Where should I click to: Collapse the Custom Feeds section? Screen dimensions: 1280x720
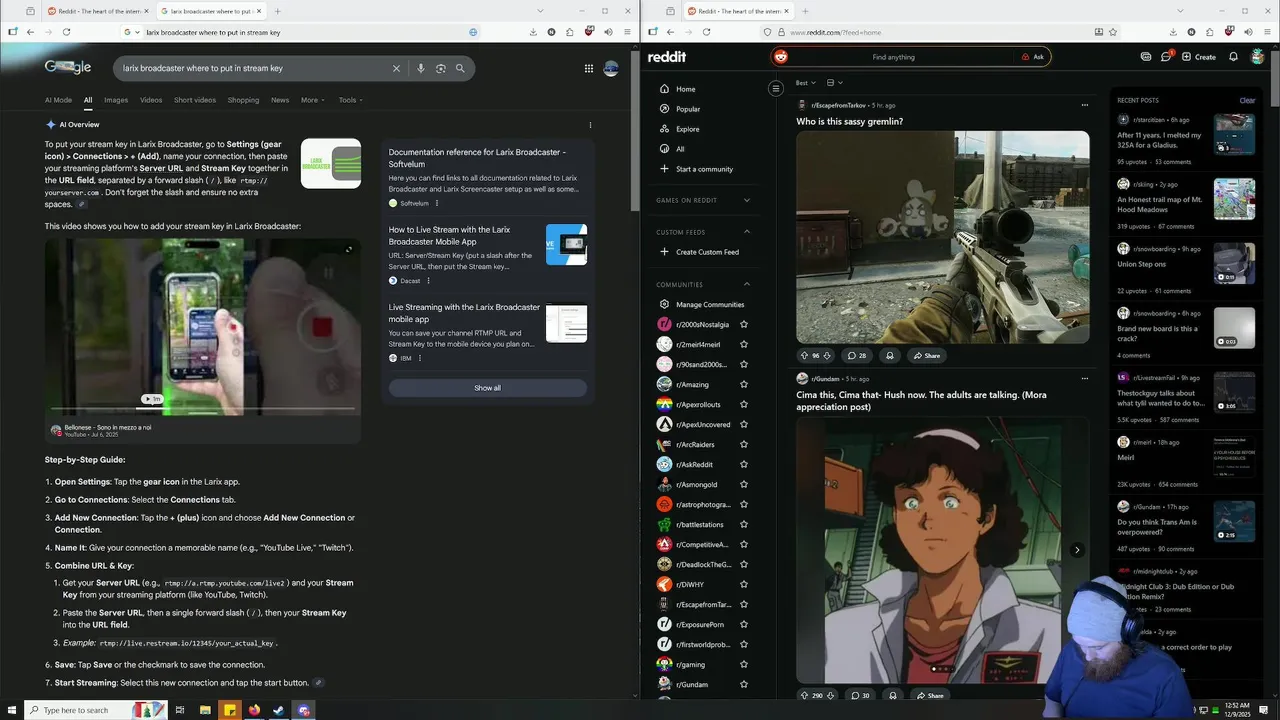tap(747, 232)
